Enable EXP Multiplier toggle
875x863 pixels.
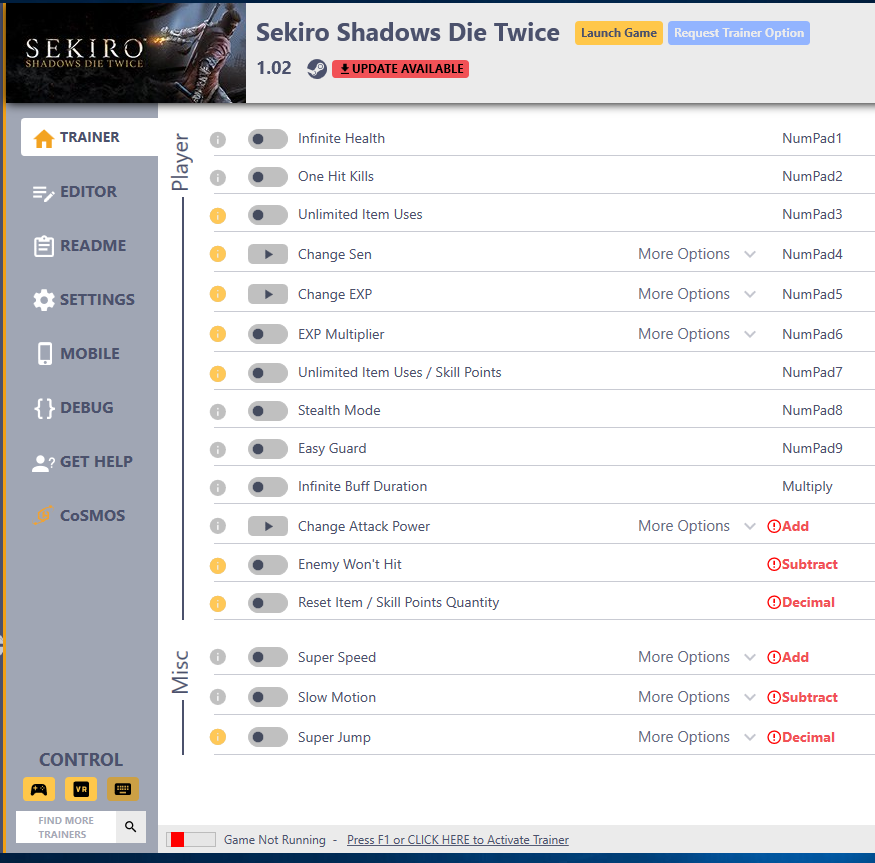pos(268,334)
